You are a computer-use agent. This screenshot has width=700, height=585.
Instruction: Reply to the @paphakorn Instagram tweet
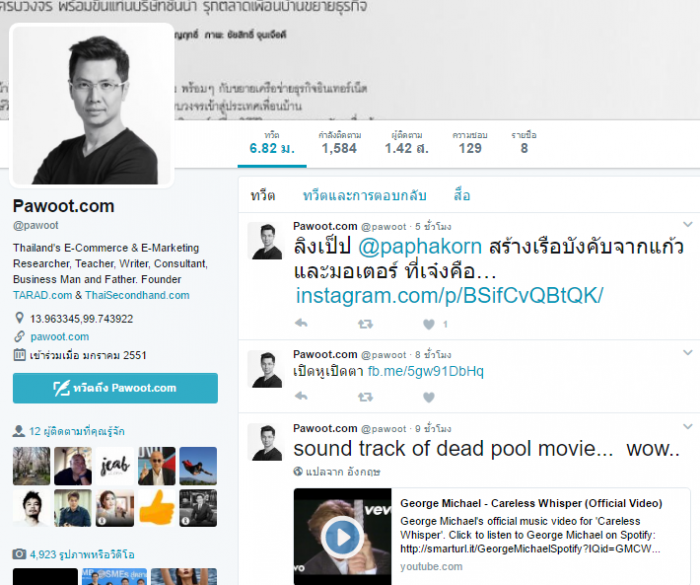tap(301, 323)
